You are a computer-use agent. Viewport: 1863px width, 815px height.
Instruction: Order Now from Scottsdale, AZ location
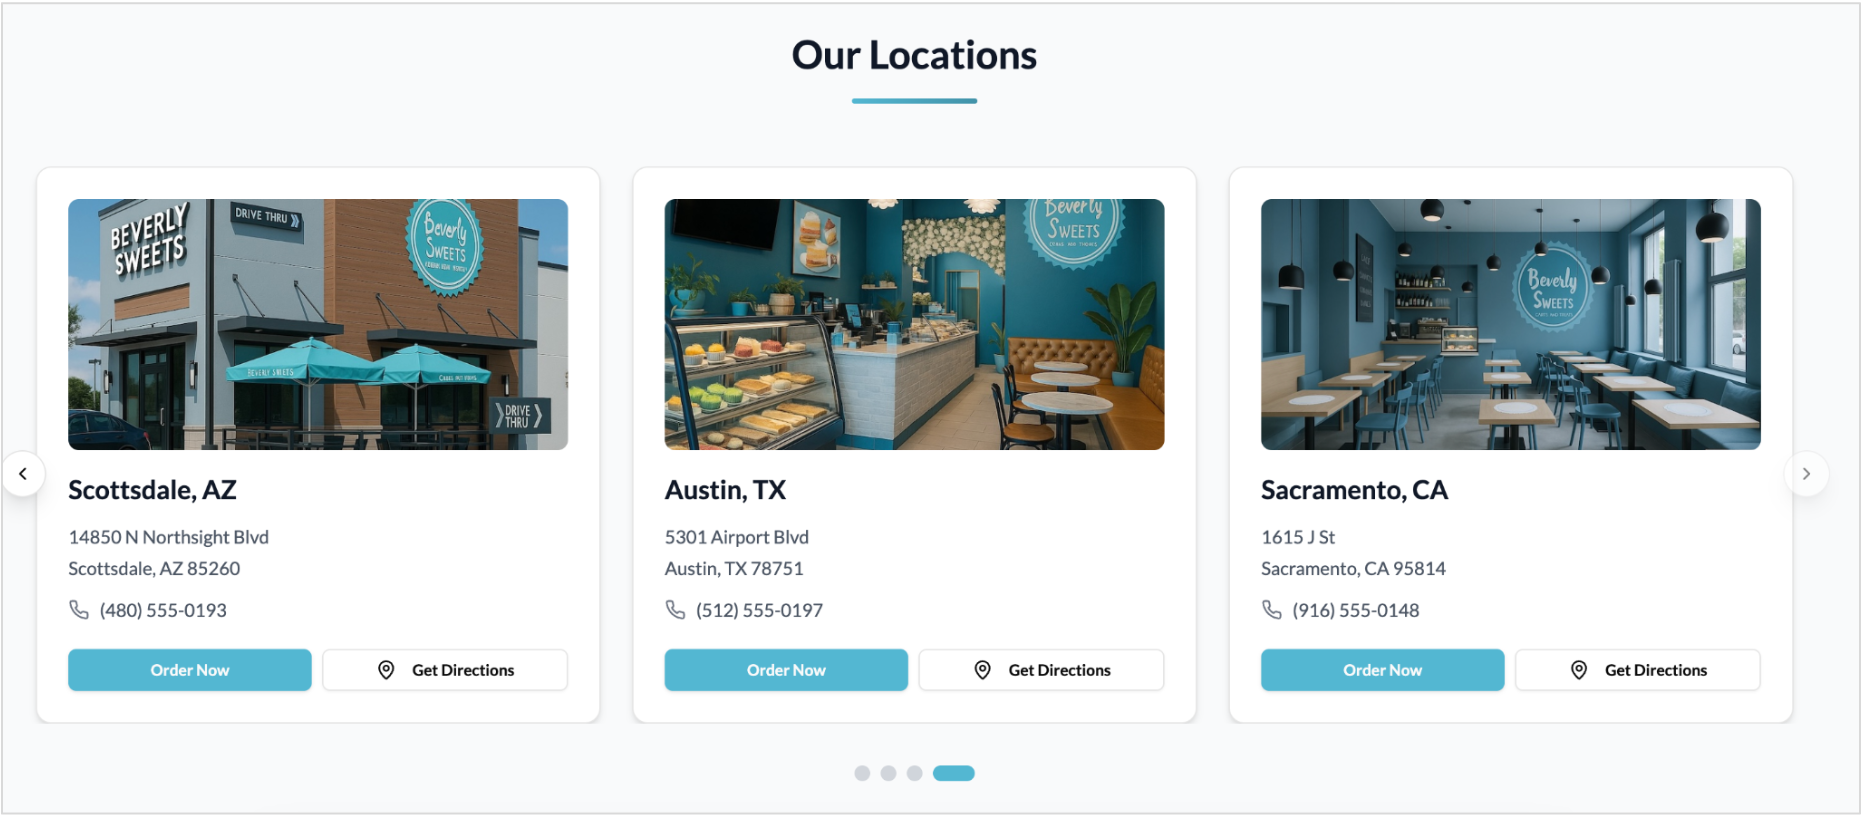click(x=190, y=670)
